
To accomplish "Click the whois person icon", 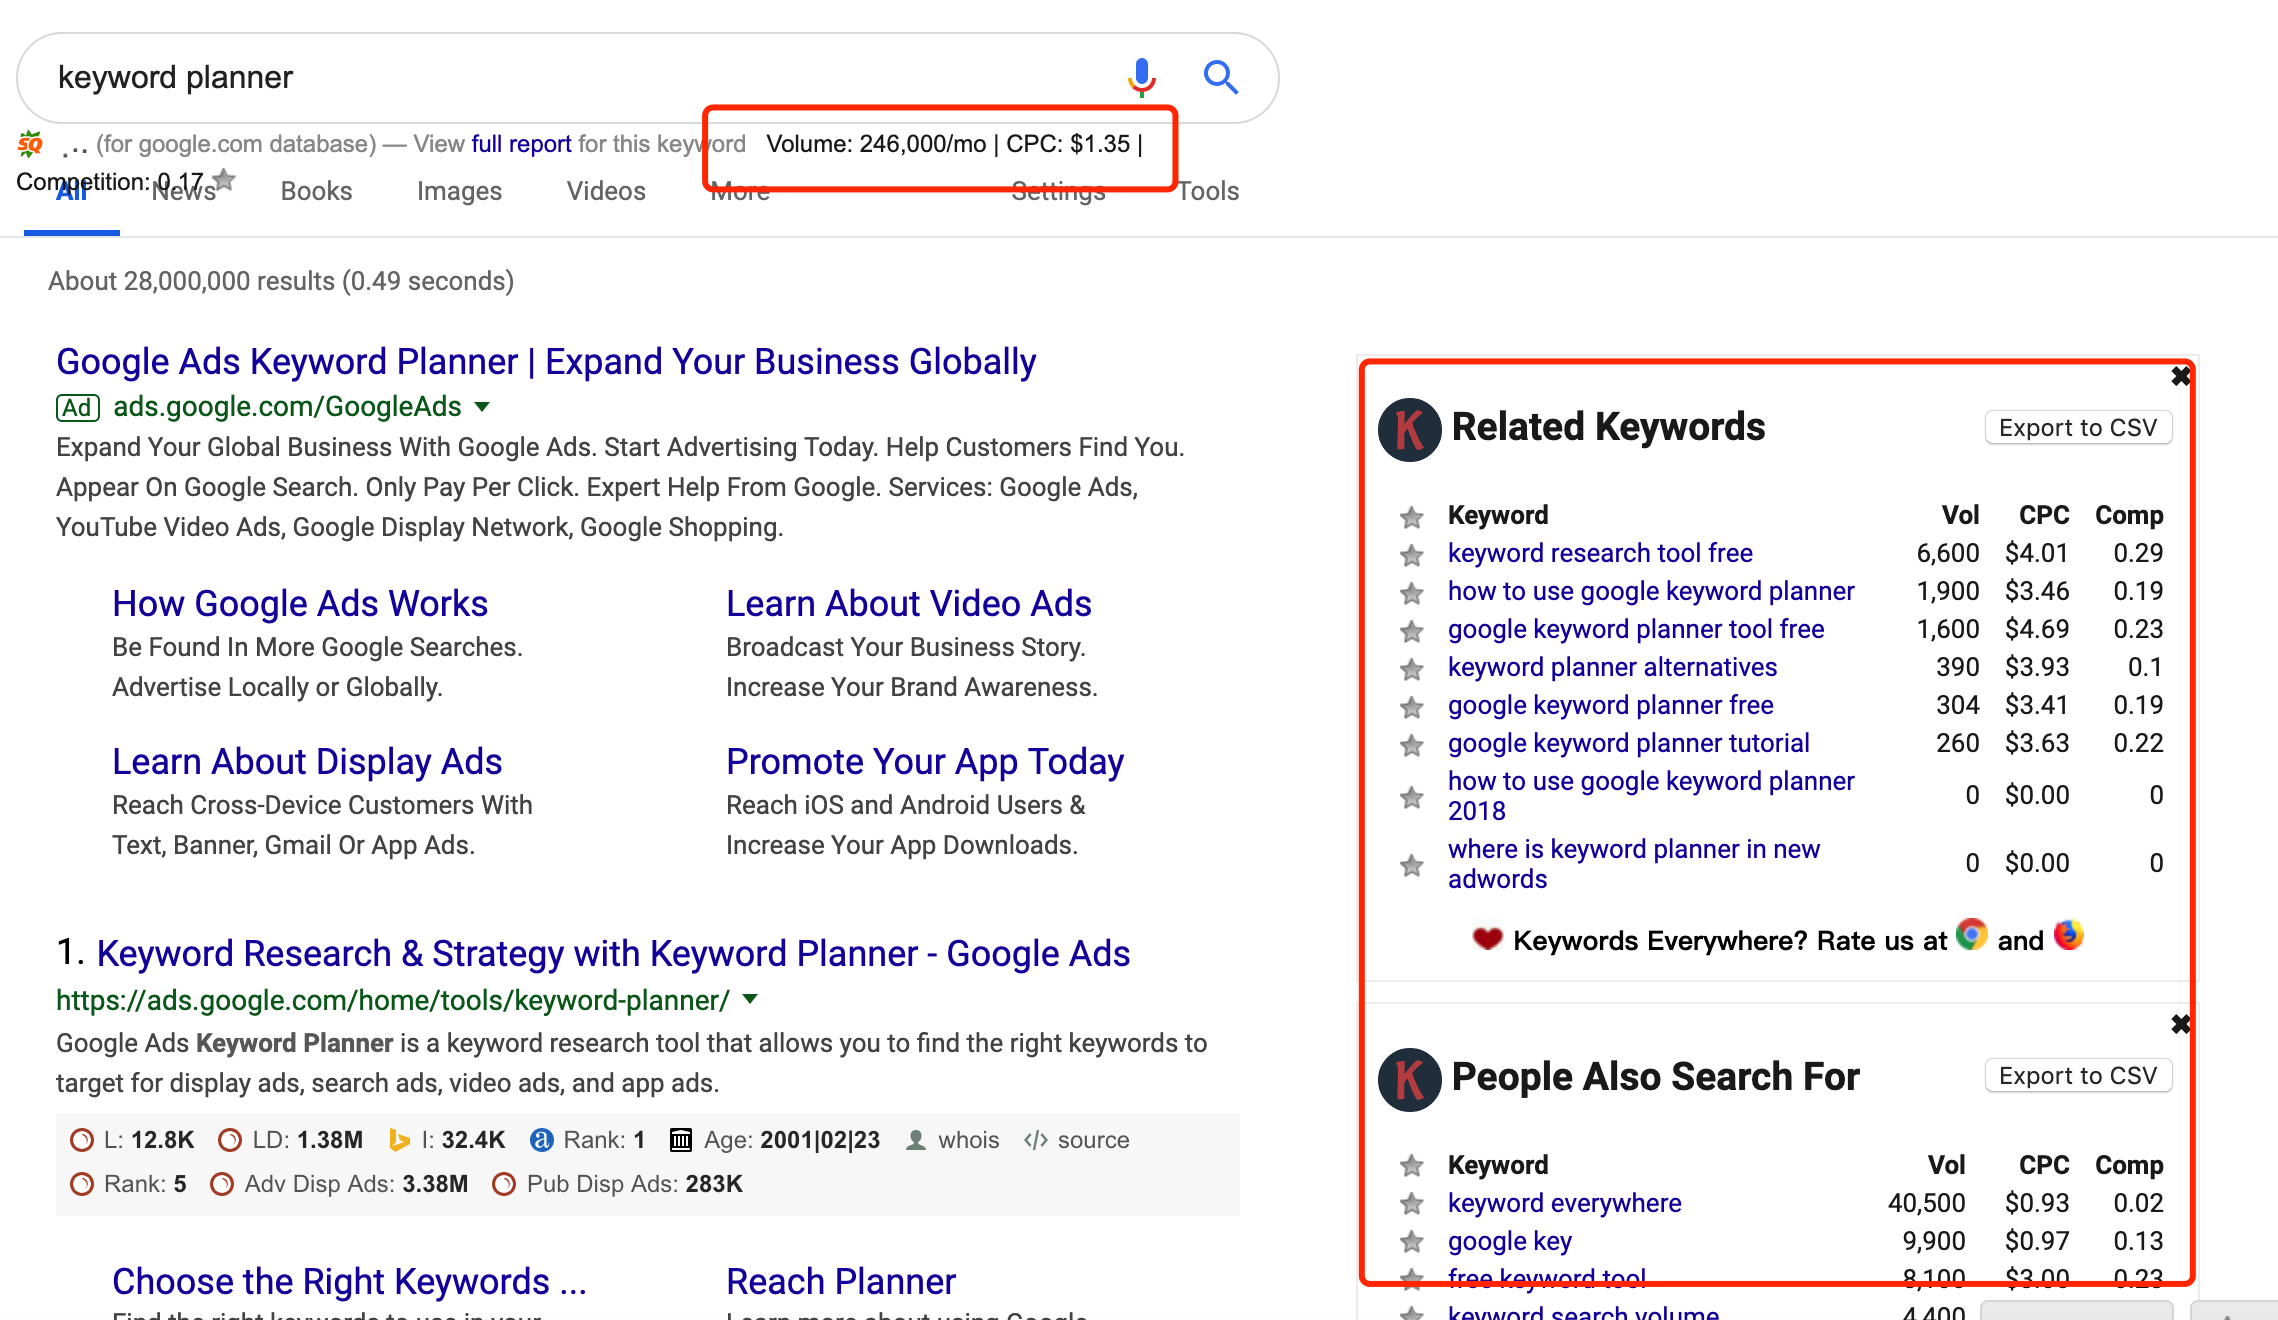I will coord(915,1140).
